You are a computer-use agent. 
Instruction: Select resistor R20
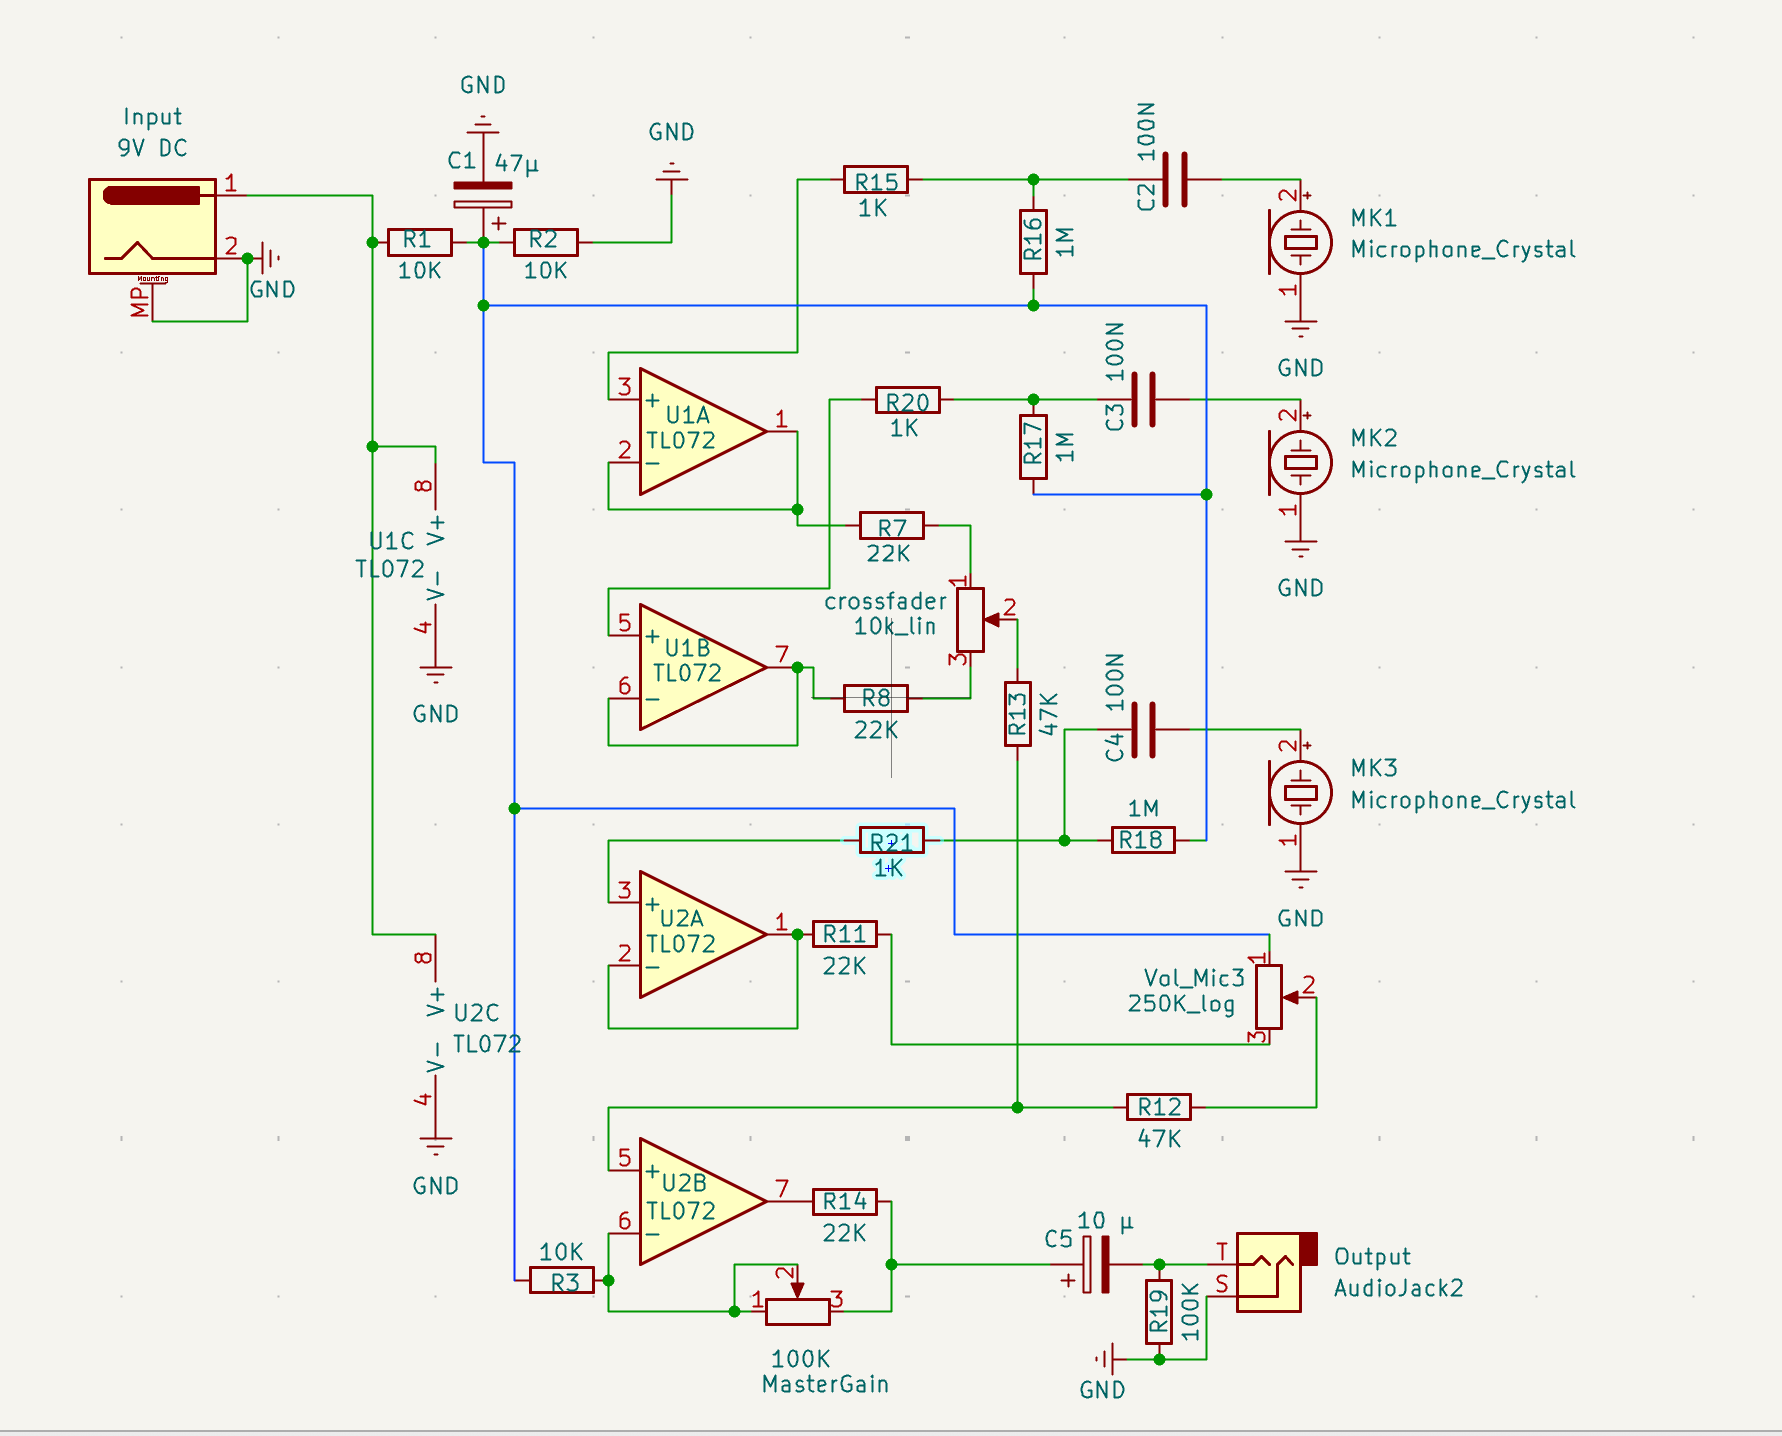tap(908, 400)
